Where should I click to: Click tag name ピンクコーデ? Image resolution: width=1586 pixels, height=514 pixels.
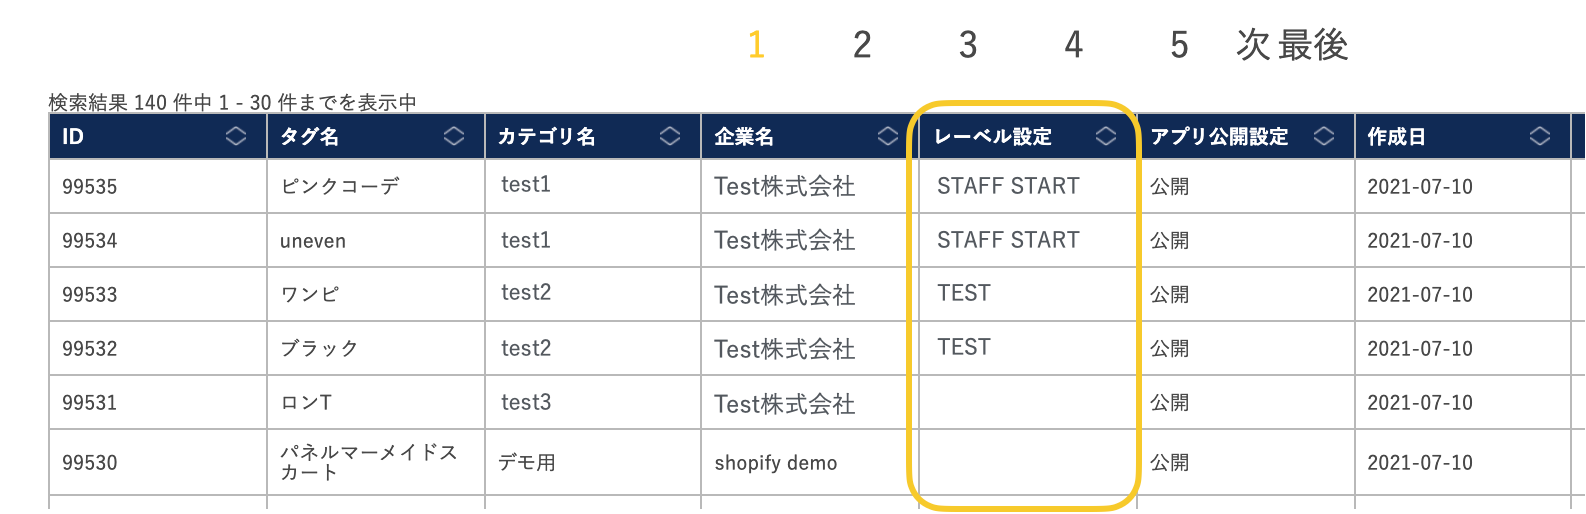[x=340, y=187]
